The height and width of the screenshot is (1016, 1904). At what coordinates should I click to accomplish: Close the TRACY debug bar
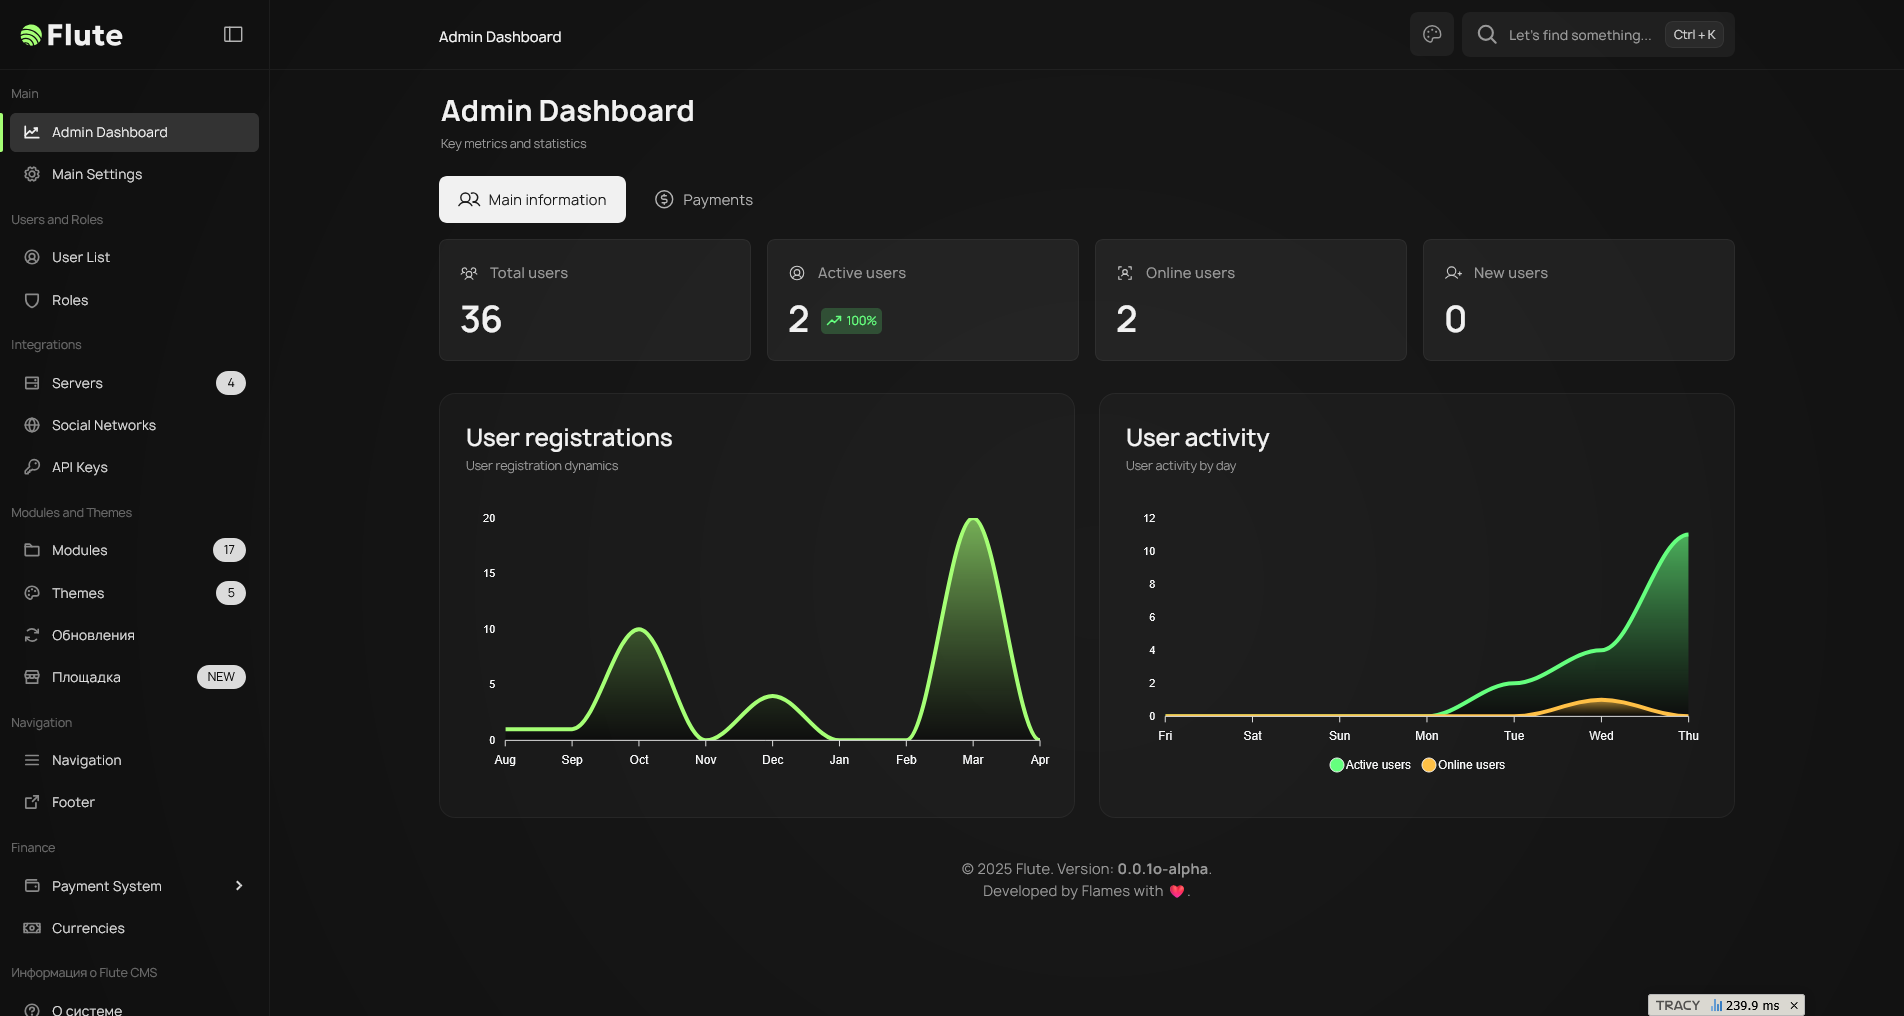1794,1005
